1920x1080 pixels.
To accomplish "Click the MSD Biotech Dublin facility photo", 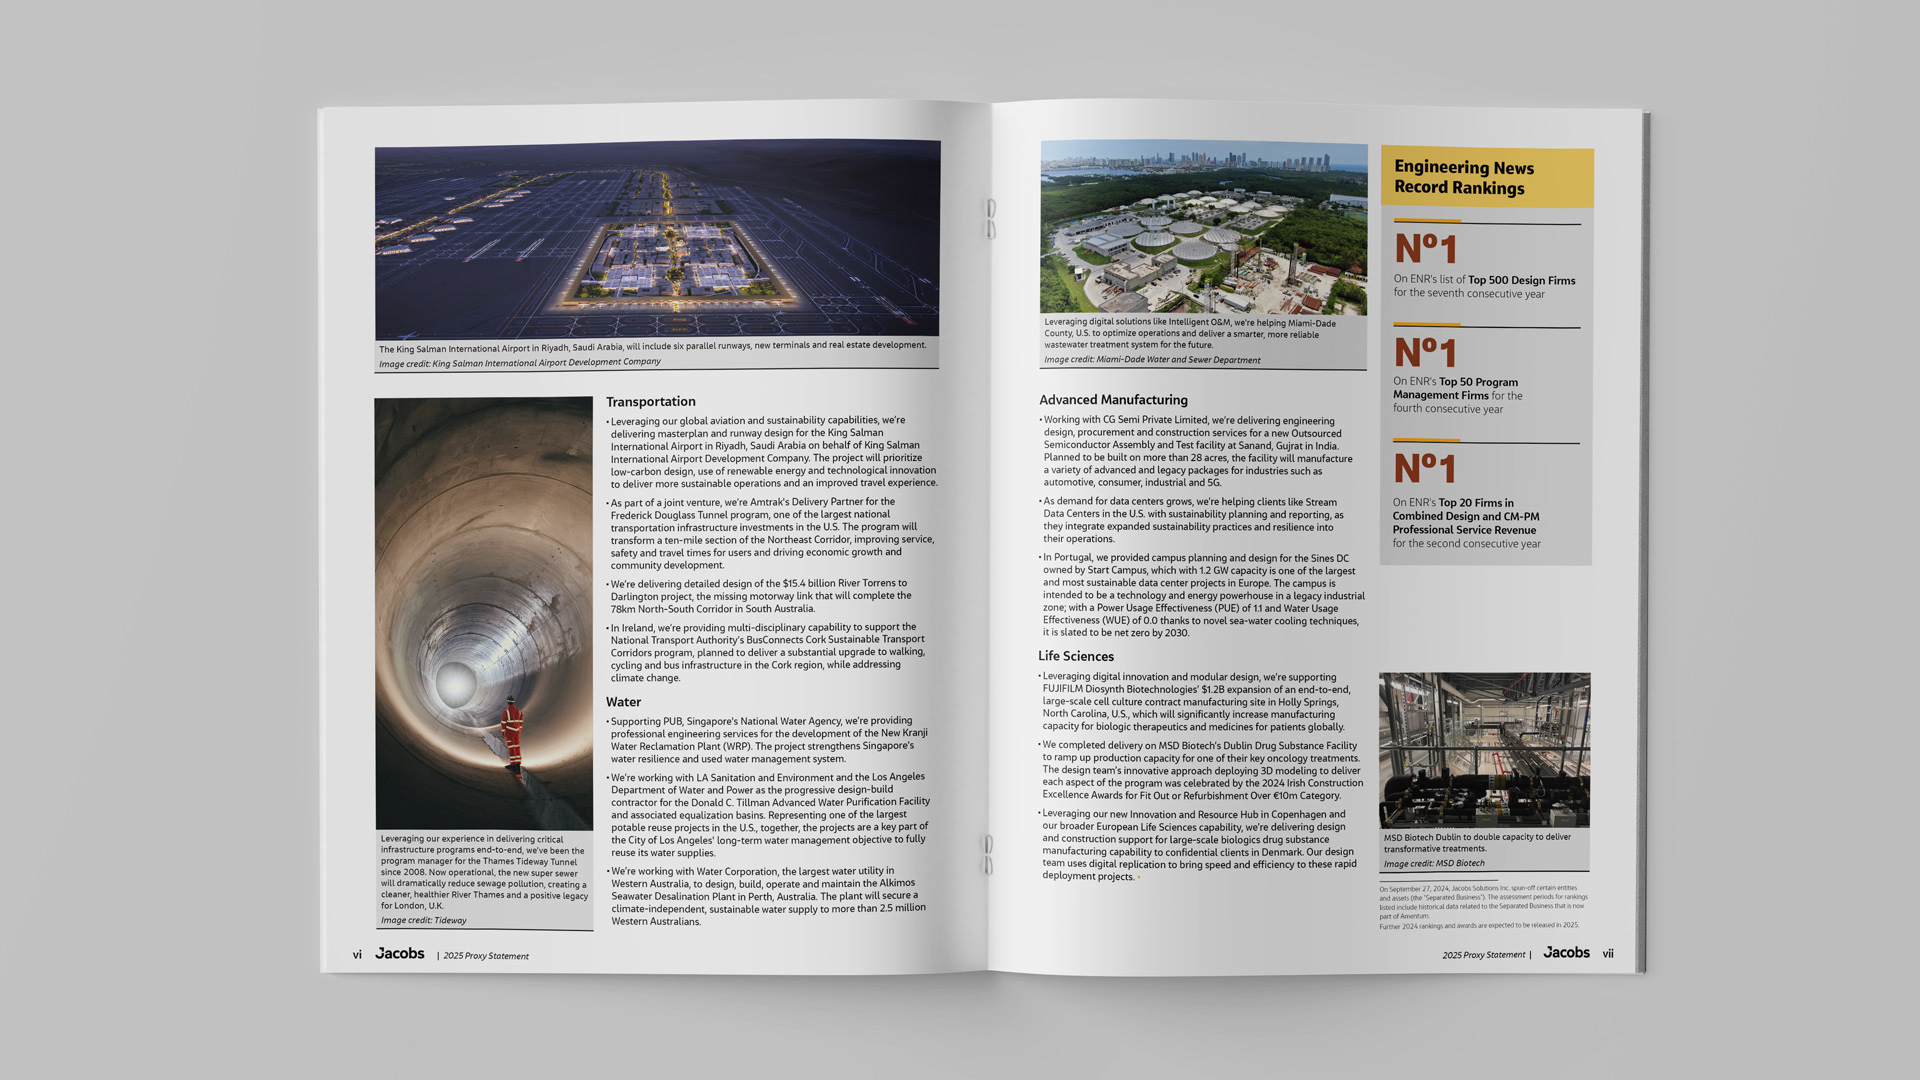I will tap(1484, 750).
